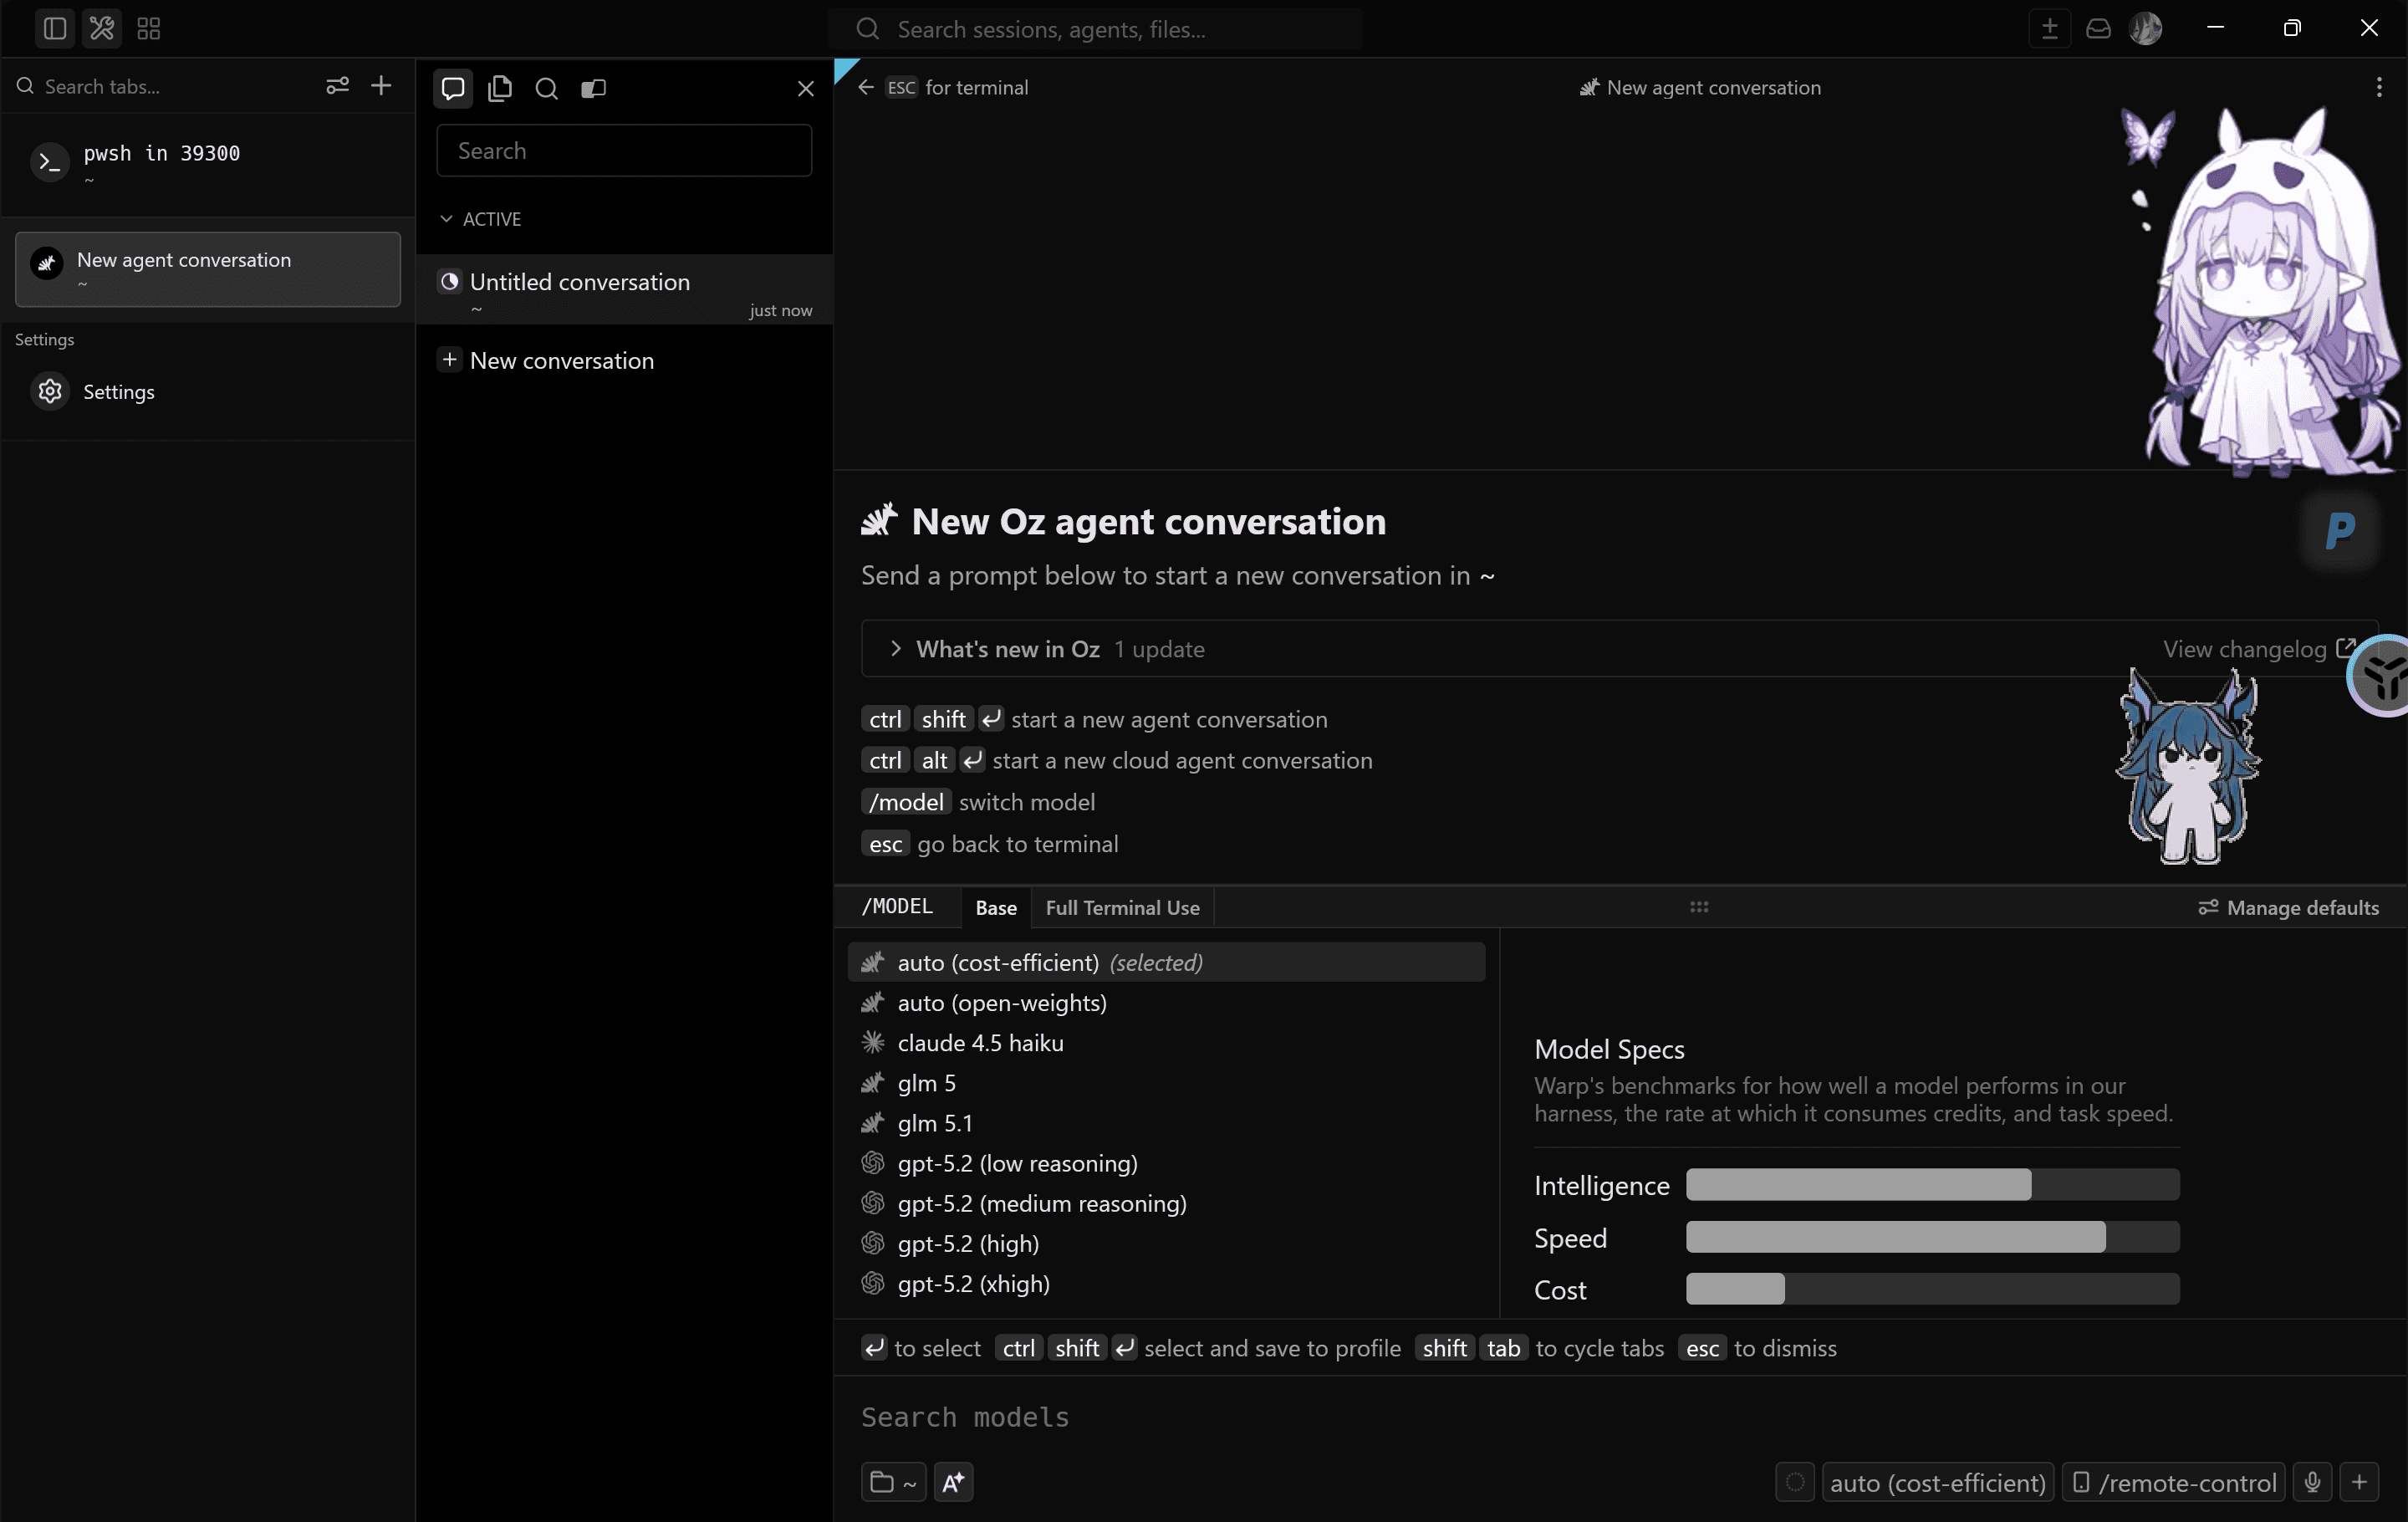This screenshot has width=2408, height=1522.
Task: Click the Cost spec bar
Action: pos(1932,1289)
